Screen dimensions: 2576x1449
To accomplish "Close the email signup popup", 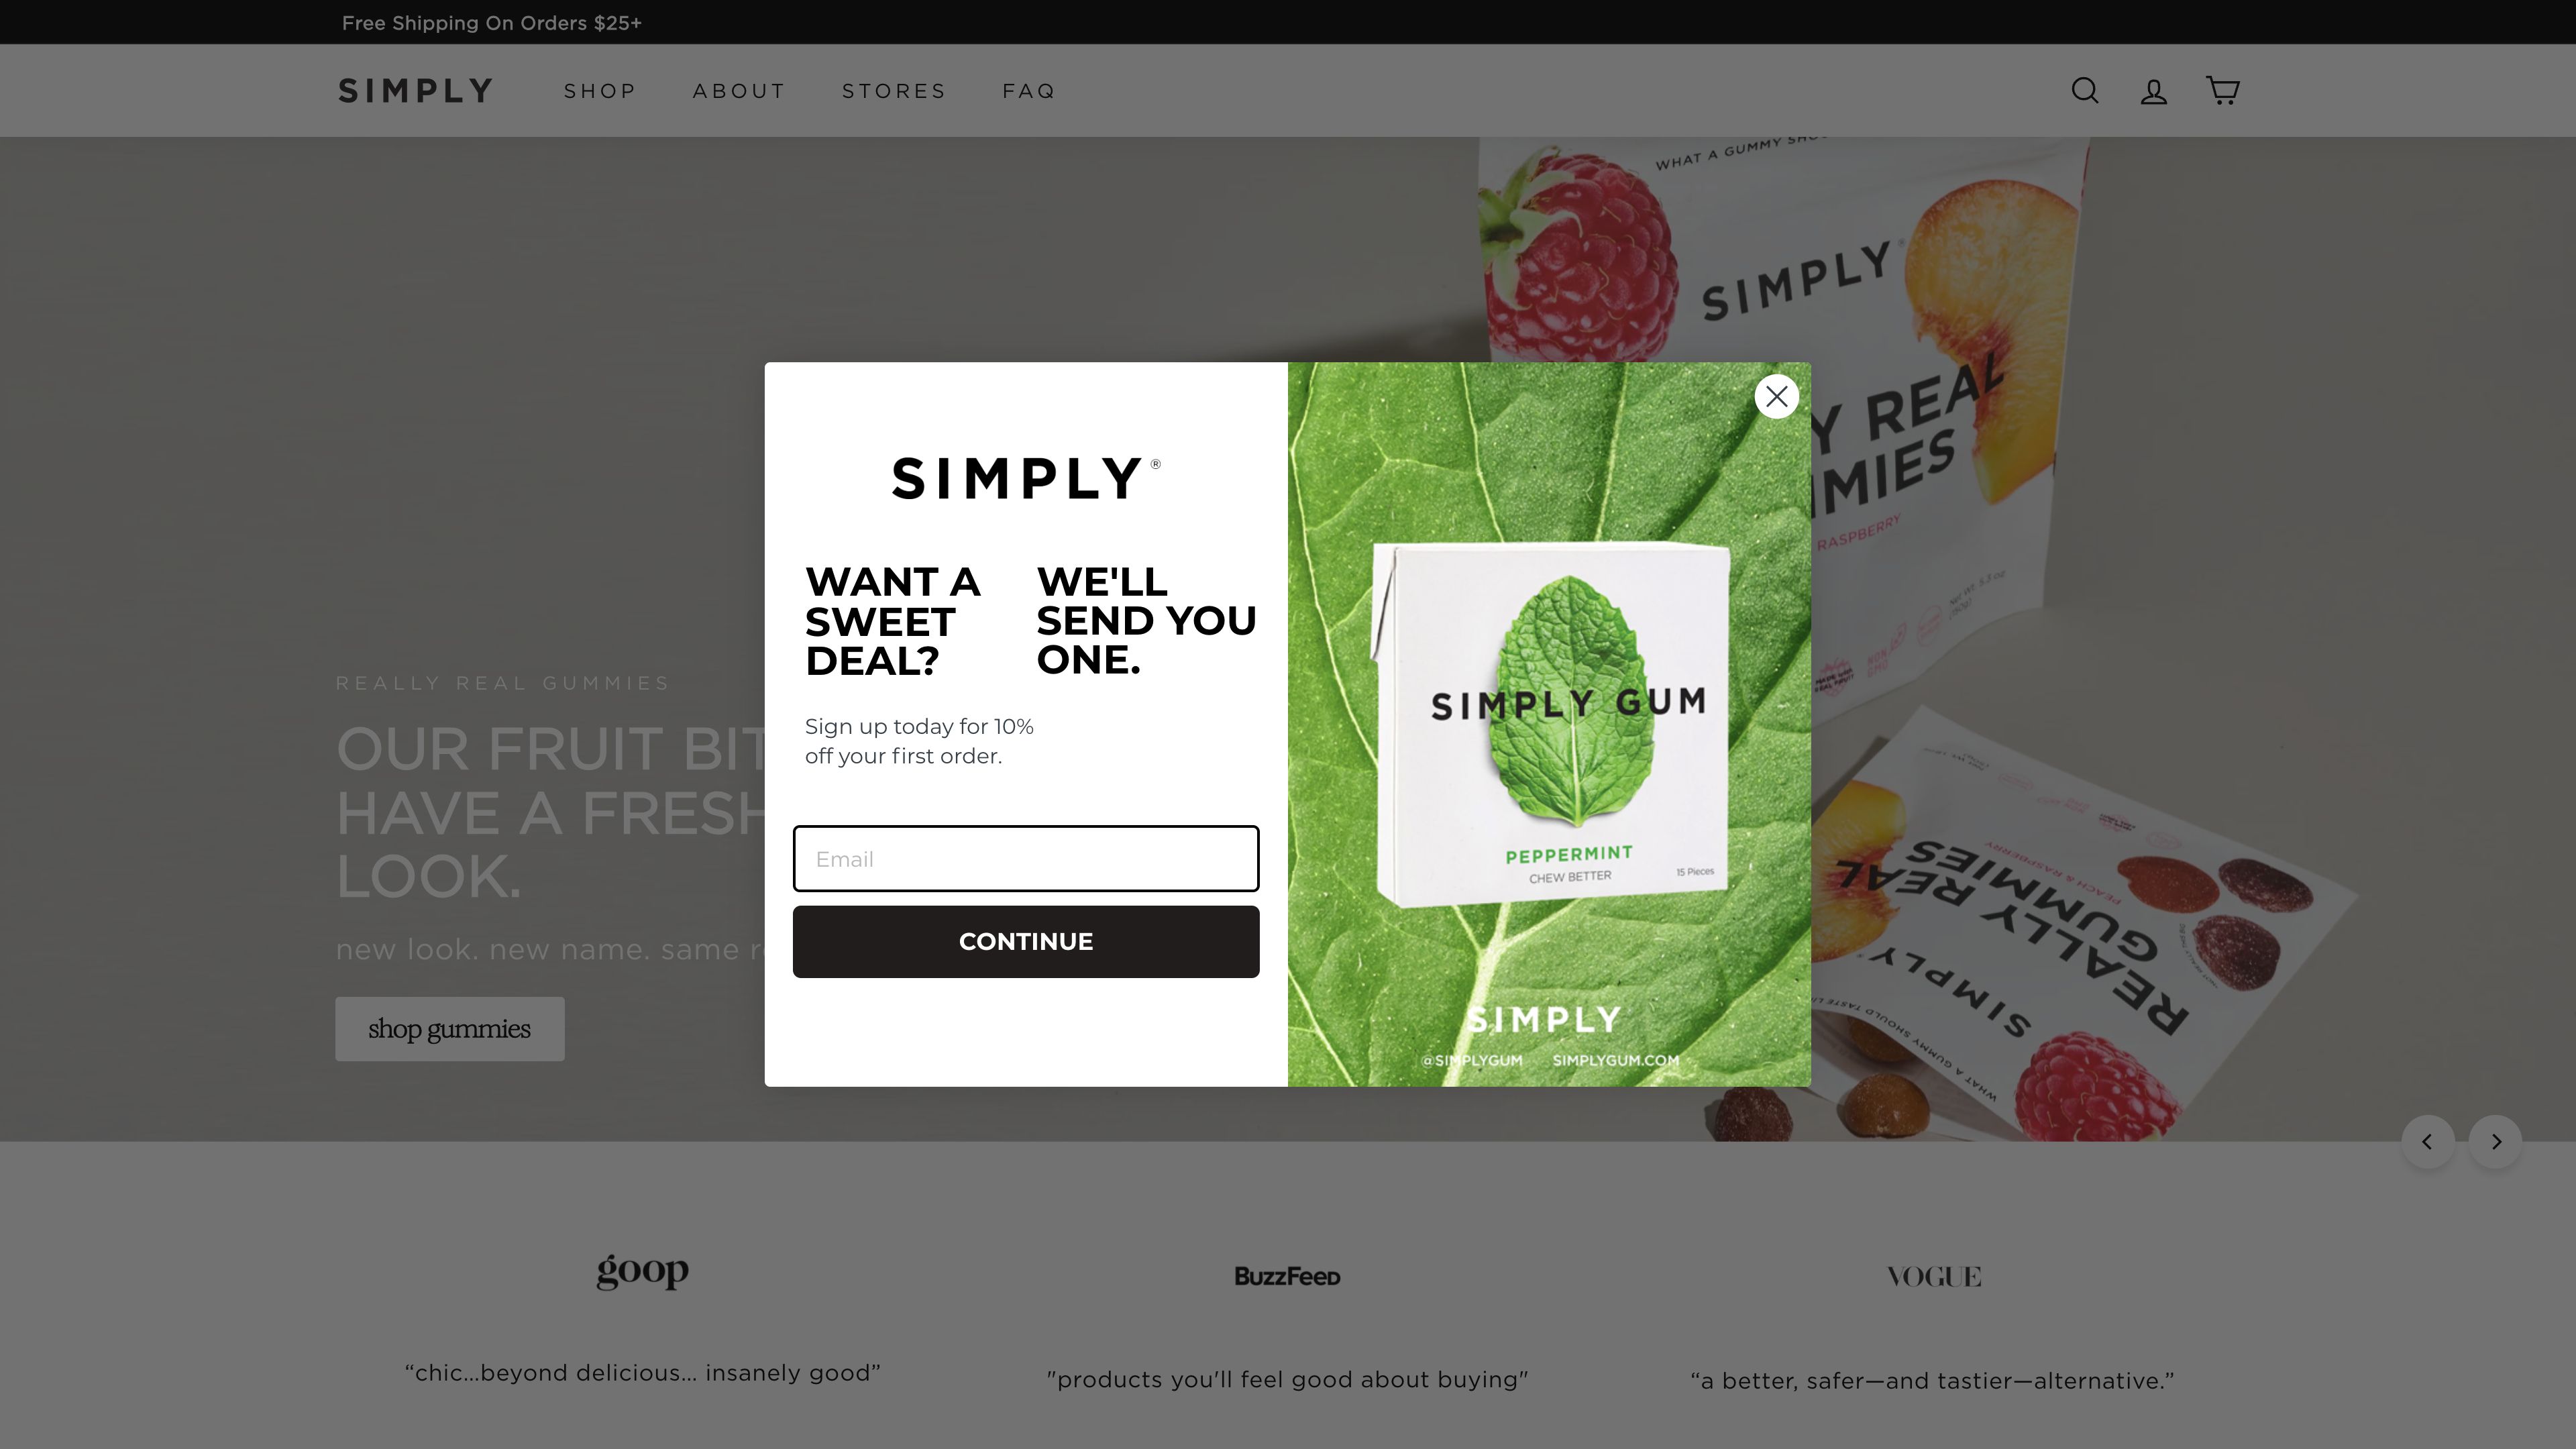I will tap(1776, 396).
